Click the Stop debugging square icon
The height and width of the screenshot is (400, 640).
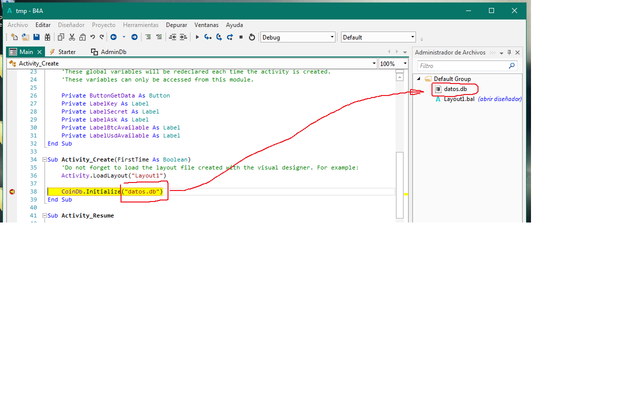241,37
